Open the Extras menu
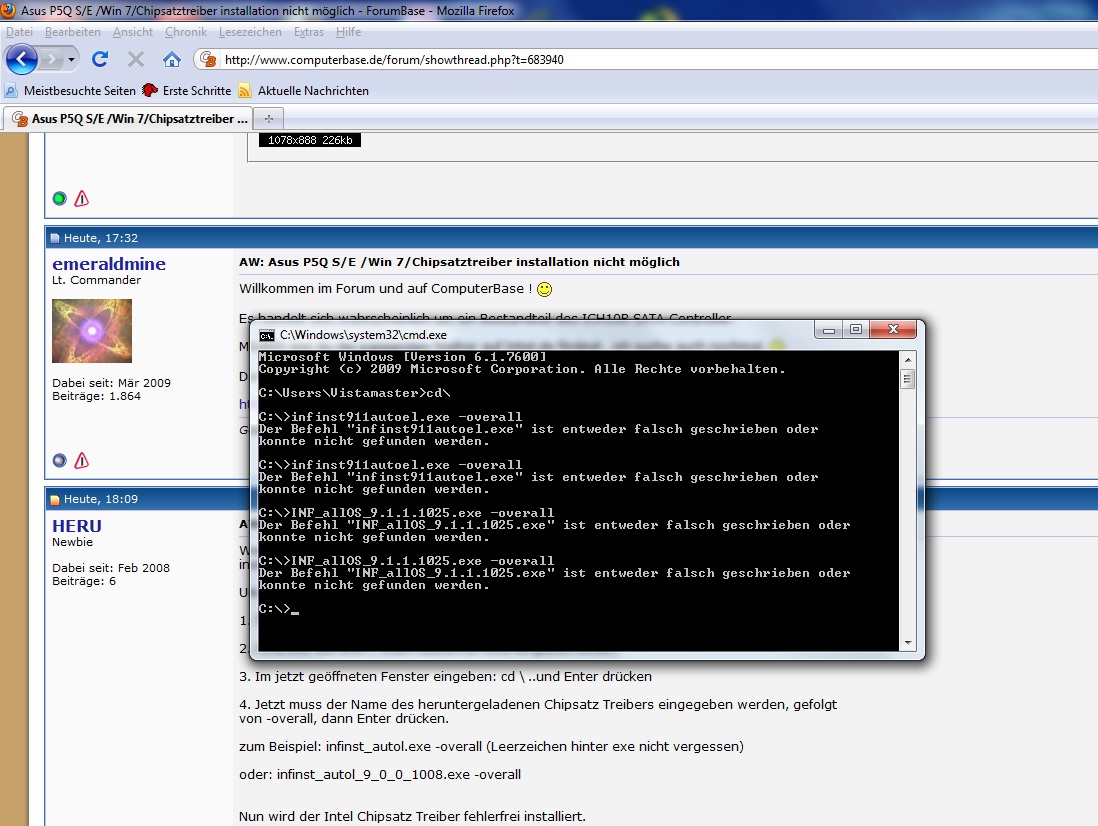Image resolution: width=1098 pixels, height=826 pixels. click(x=309, y=32)
